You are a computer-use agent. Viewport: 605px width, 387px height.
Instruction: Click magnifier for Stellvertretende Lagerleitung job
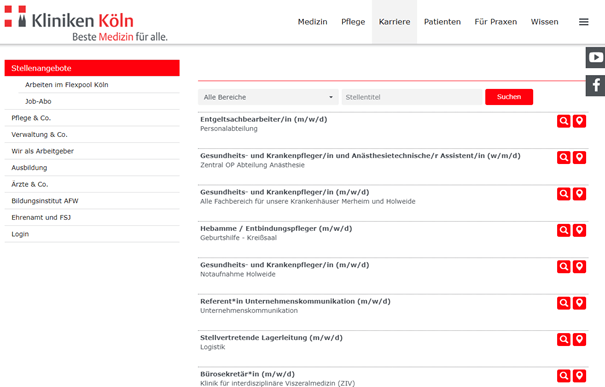pos(564,340)
